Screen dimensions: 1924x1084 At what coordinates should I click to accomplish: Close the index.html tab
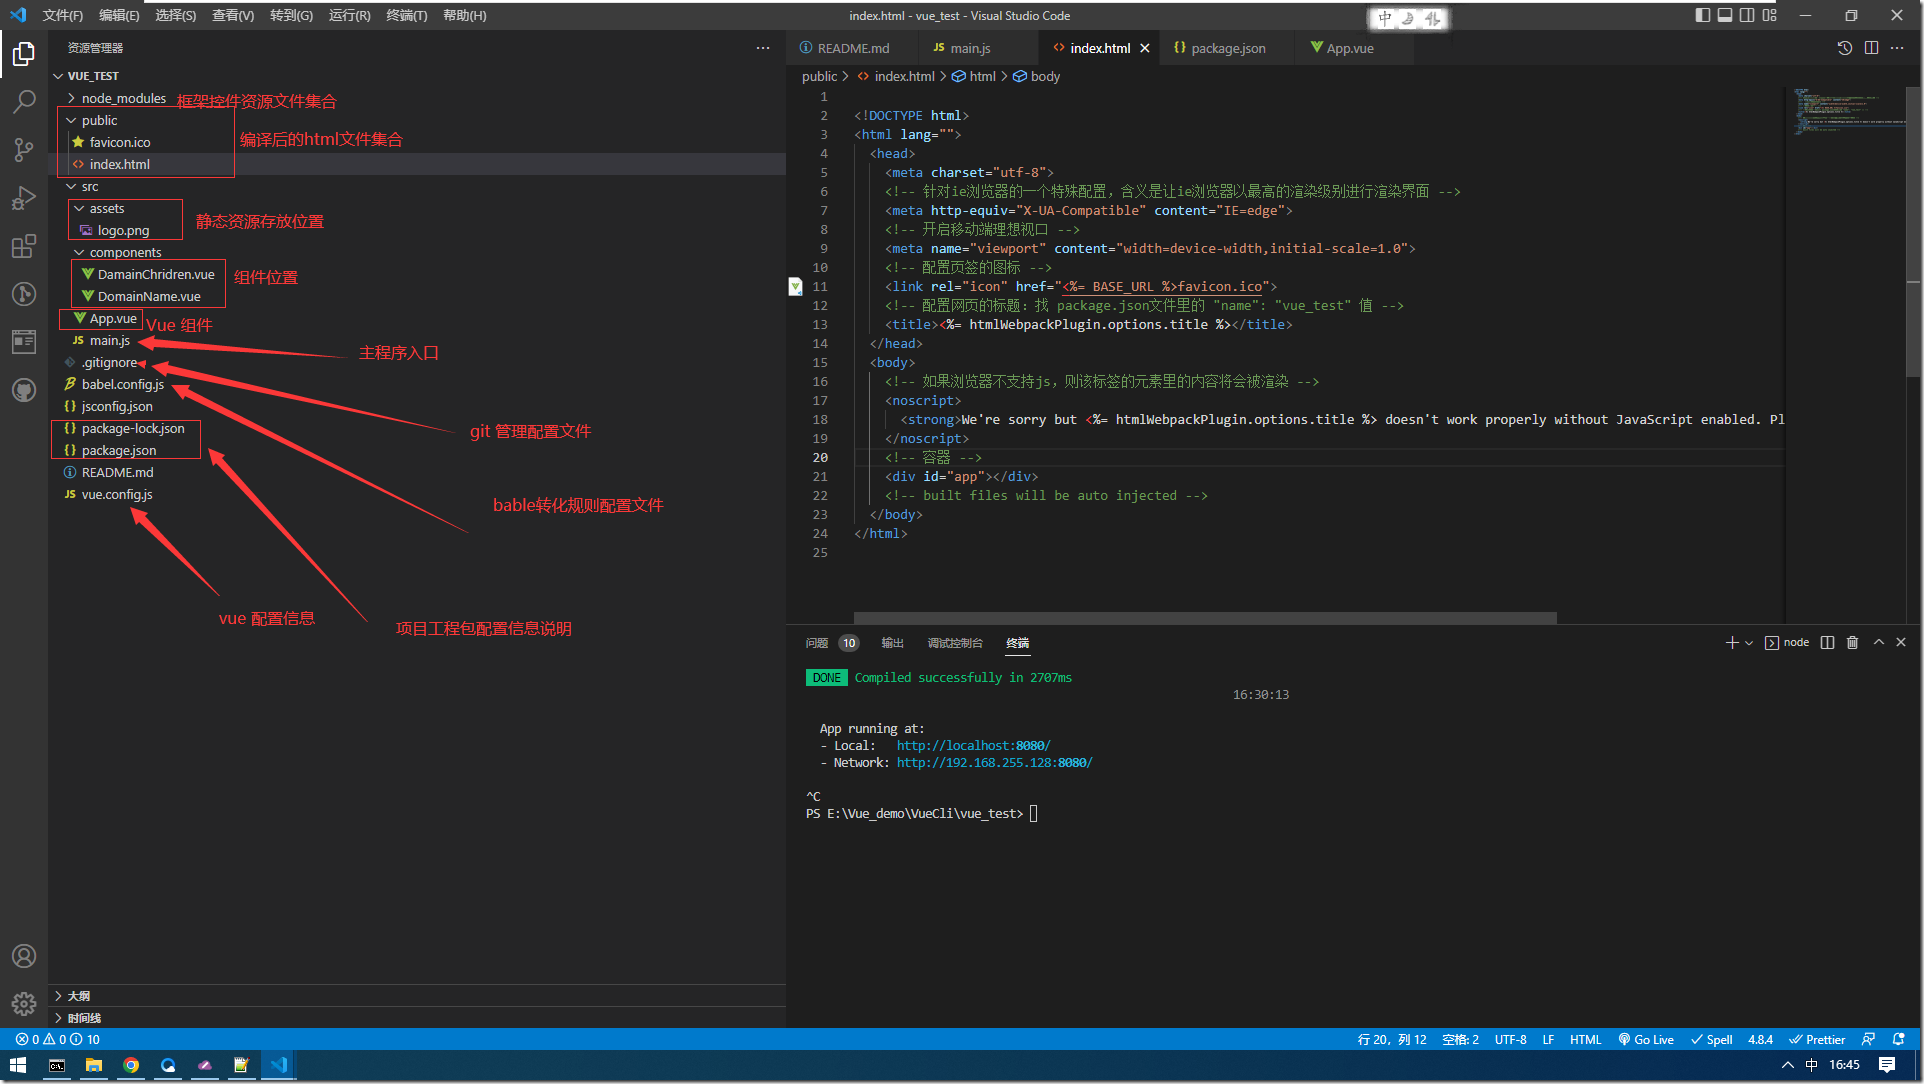(x=1145, y=48)
